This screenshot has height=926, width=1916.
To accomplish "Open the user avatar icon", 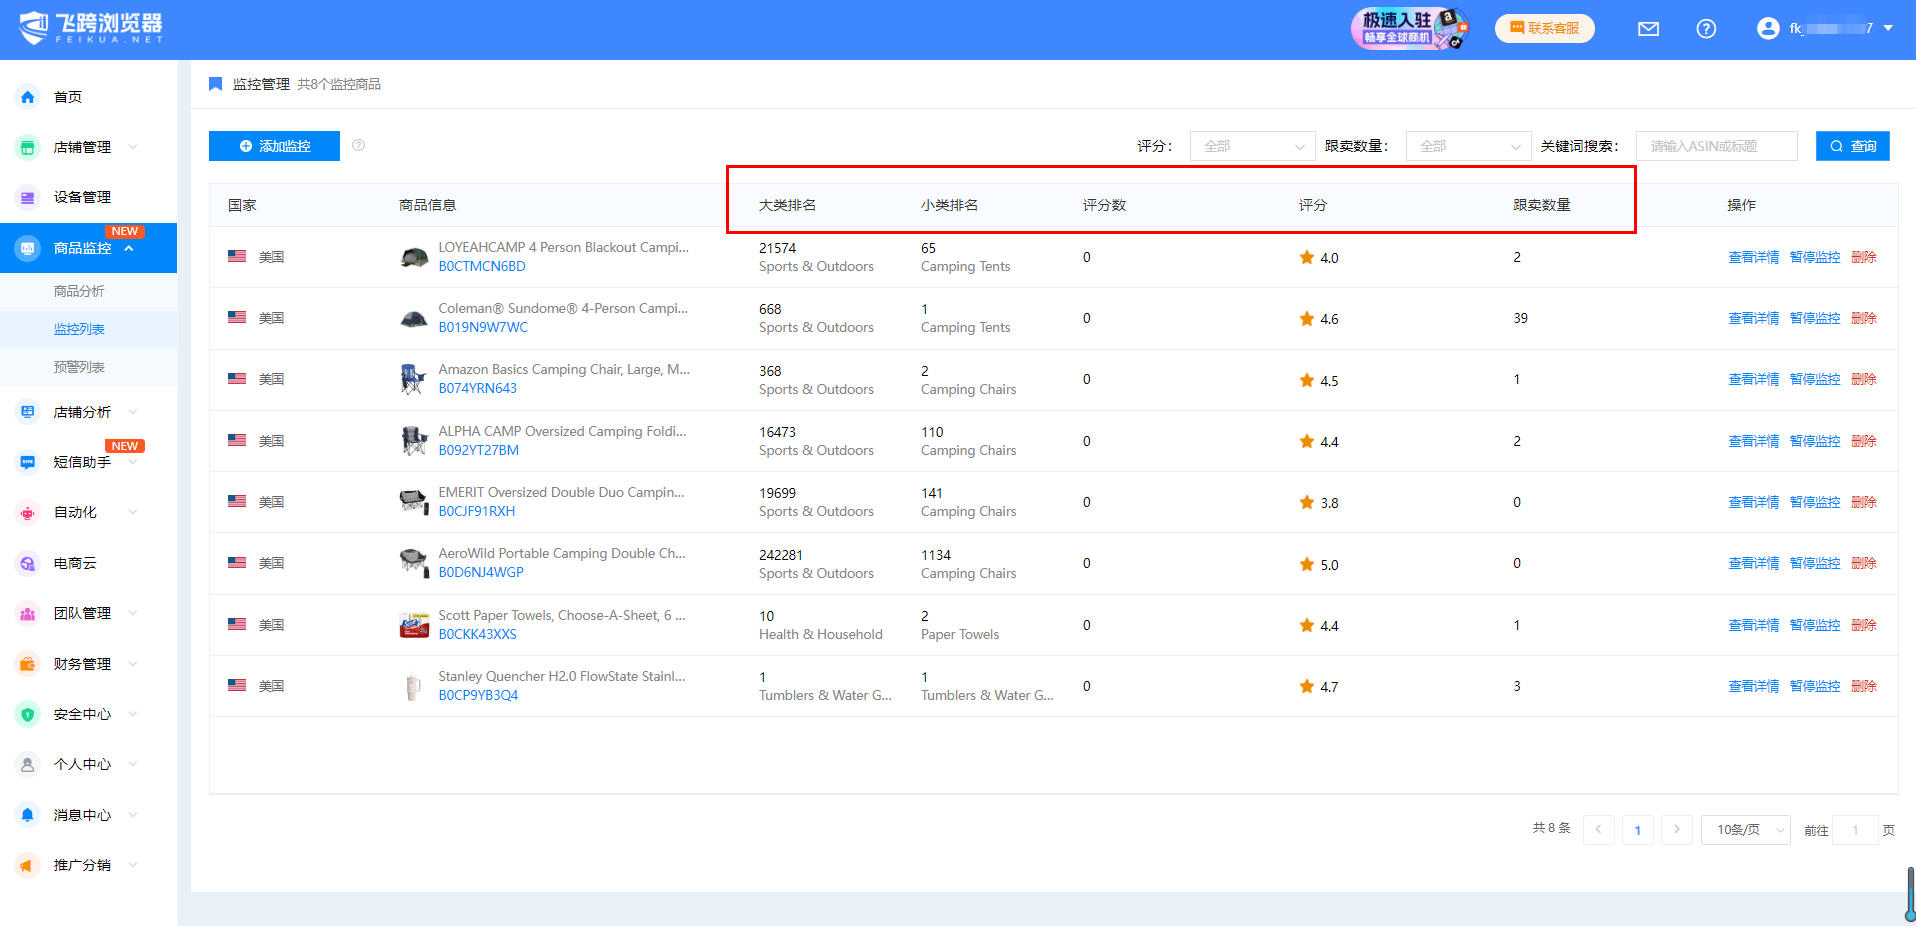I will pos(1767,28).
